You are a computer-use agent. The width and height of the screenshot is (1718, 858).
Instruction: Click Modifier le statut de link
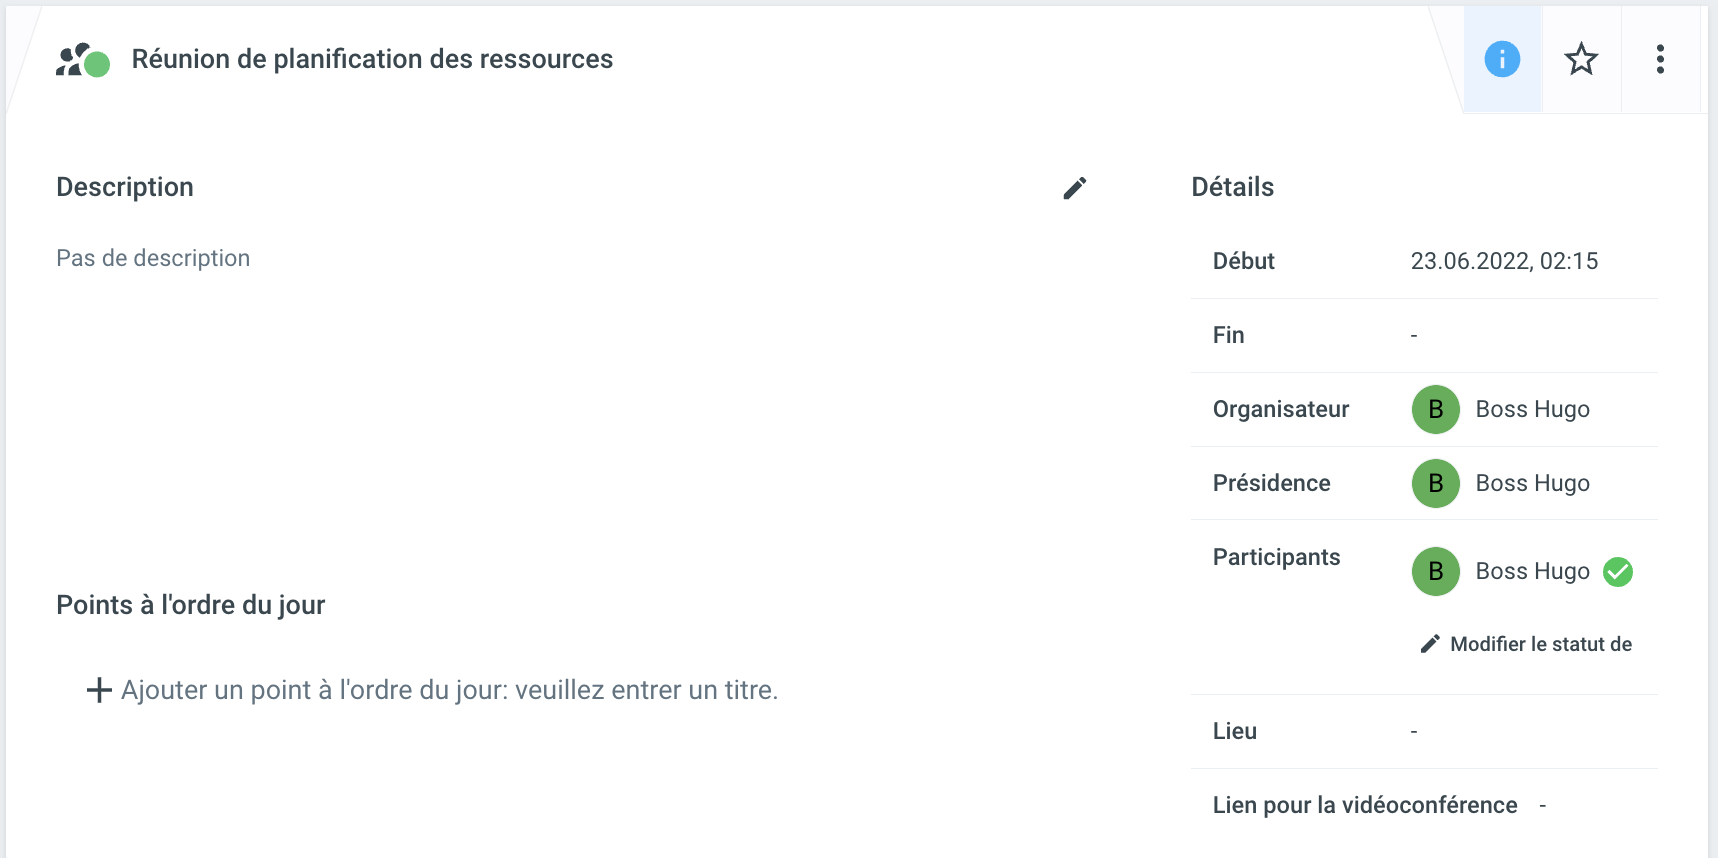pos(1541,644)
